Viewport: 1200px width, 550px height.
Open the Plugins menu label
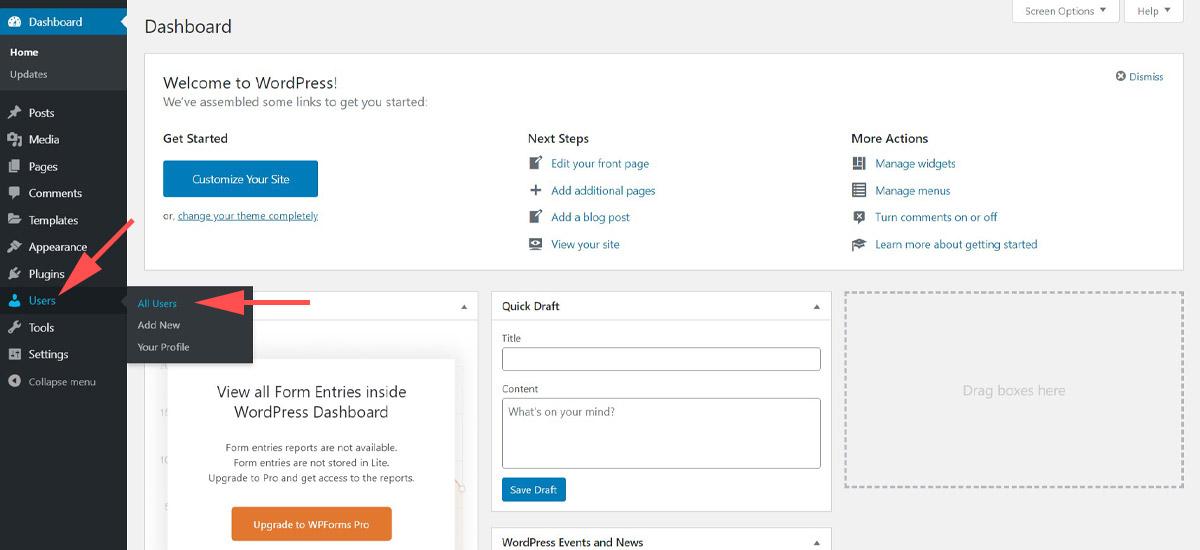click(47, 274)
